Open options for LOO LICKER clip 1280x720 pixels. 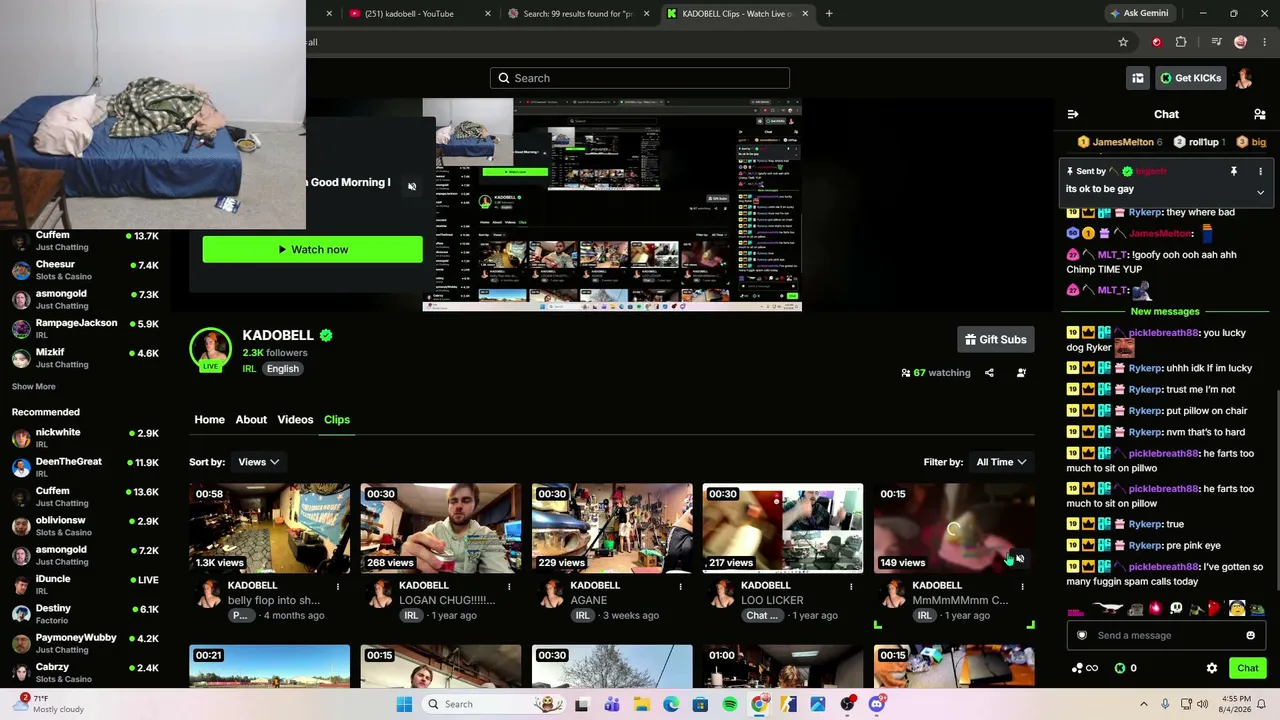tap(851, 586)
